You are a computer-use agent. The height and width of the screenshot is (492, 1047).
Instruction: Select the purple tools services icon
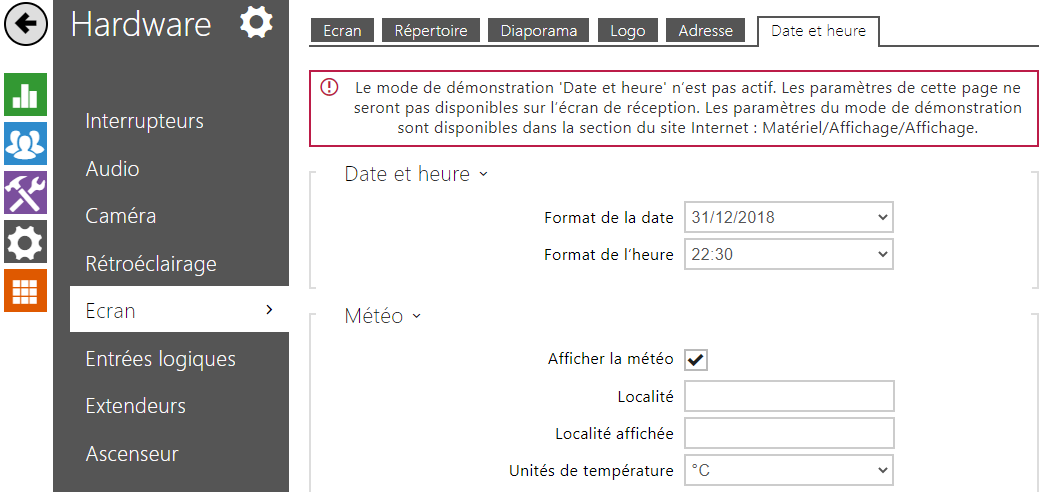pos(25,192)
